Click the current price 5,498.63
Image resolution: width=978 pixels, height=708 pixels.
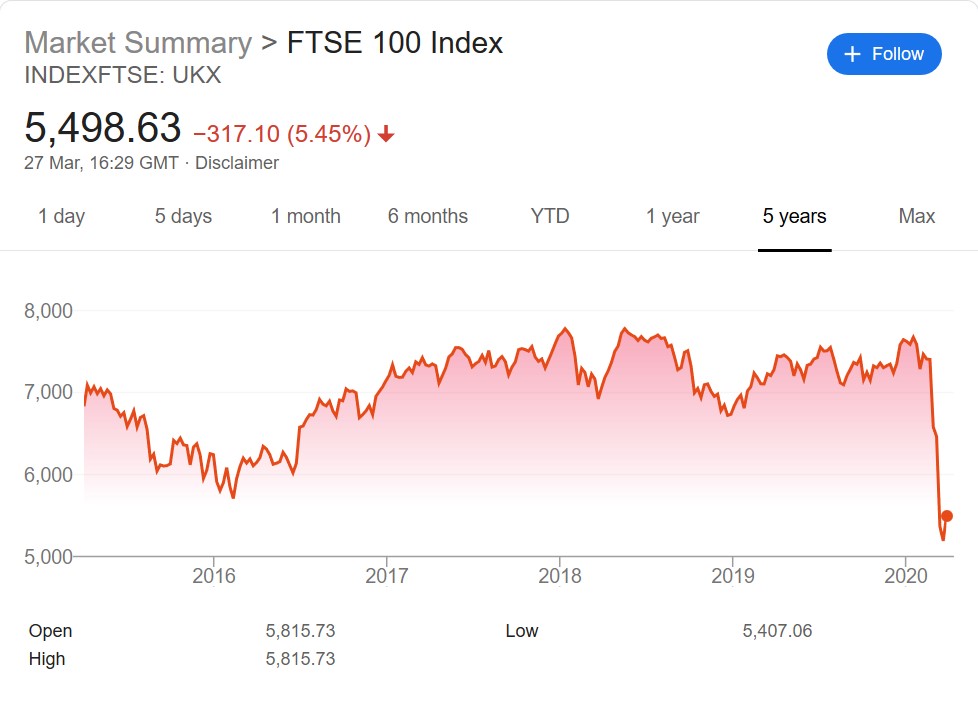click(x=103, y=129)
